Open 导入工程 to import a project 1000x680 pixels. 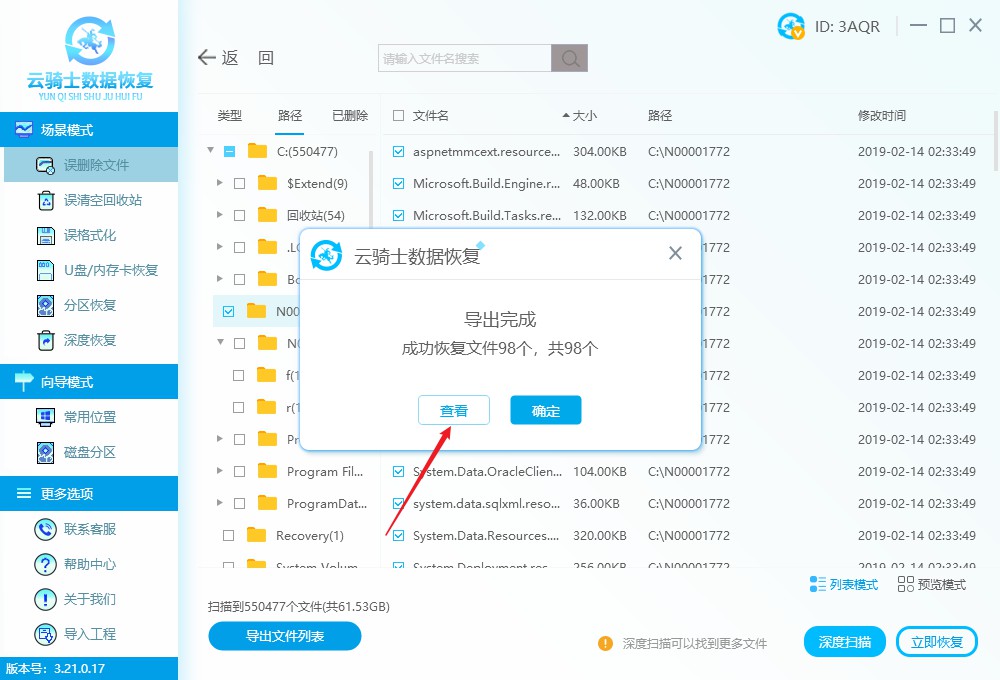(89, 633)
